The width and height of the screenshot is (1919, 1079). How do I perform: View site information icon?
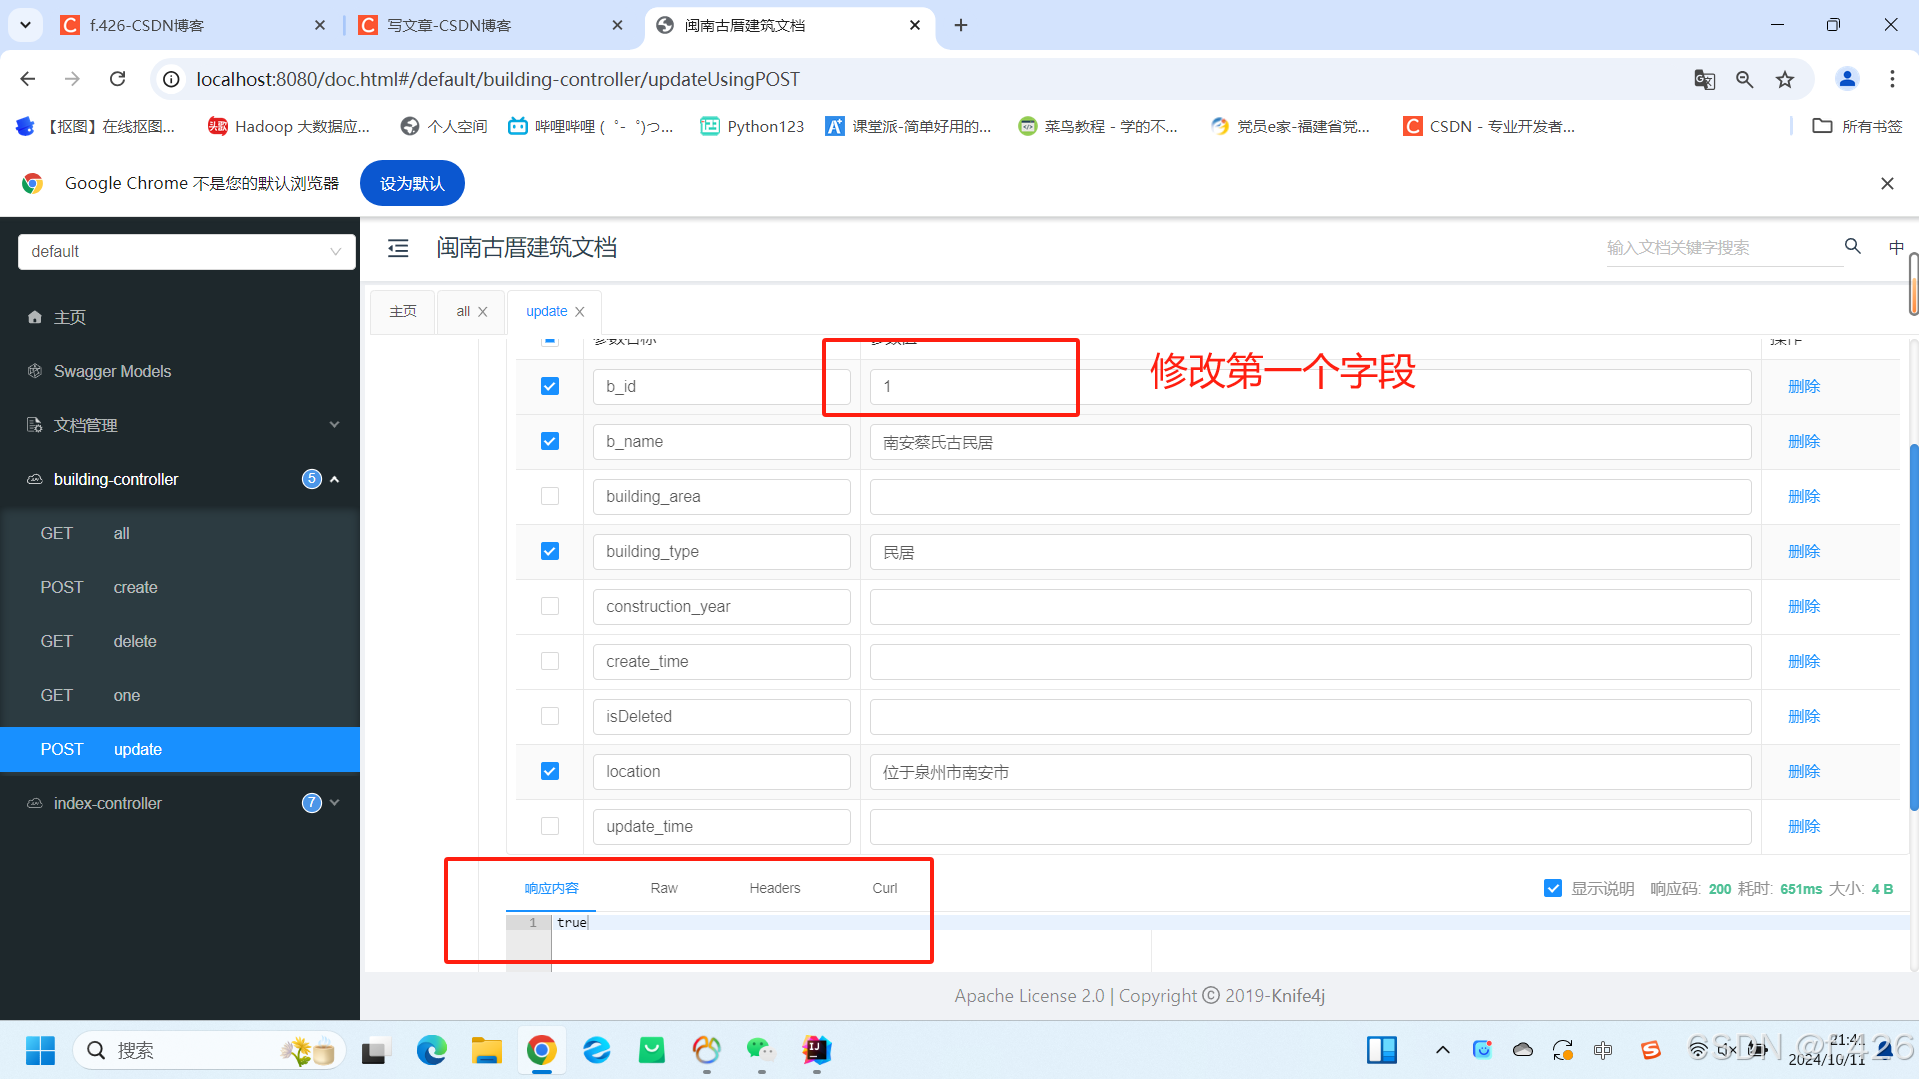pyautogui.click(x=172, y=79)
